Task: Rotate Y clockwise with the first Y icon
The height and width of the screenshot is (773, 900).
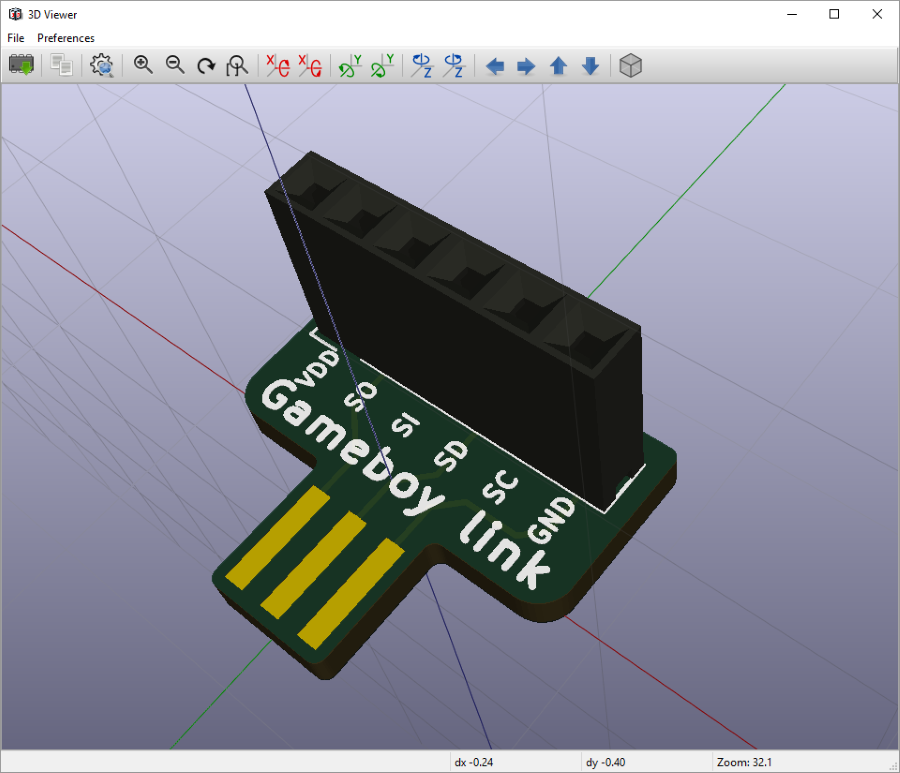Action: coord(351,65)
